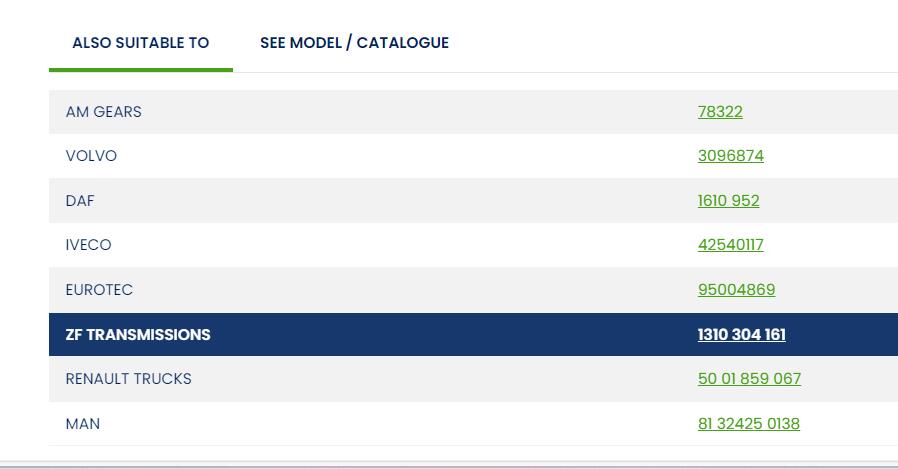Click the gray separator bar below the table
The height and width of the screenshot is (469, 898).
[x=449, y=464]
